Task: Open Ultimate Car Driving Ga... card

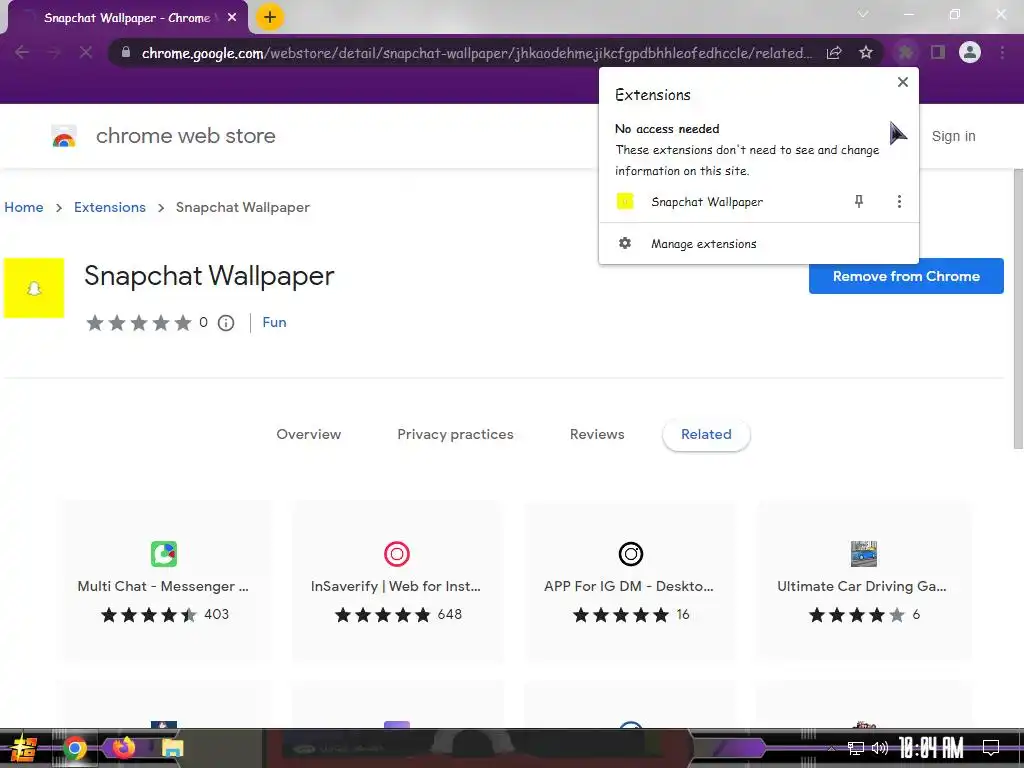Action: click(863, 581)
